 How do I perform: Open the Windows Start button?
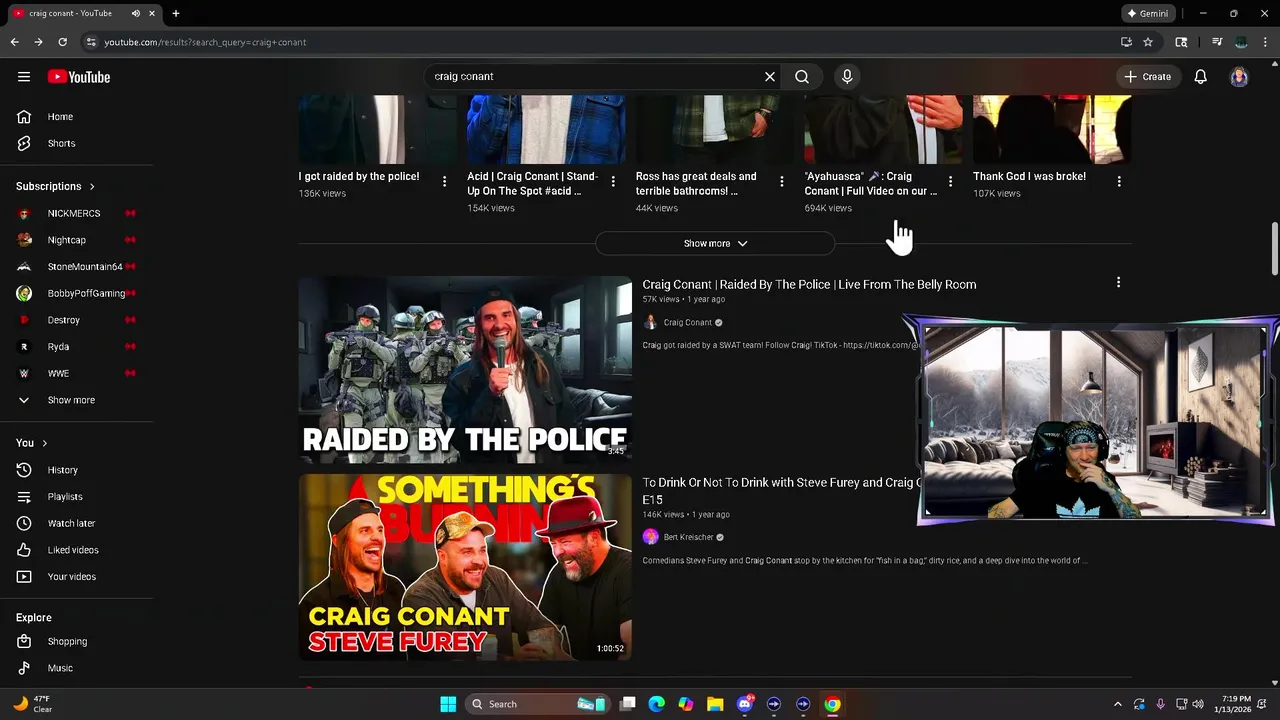pos(448,704)
